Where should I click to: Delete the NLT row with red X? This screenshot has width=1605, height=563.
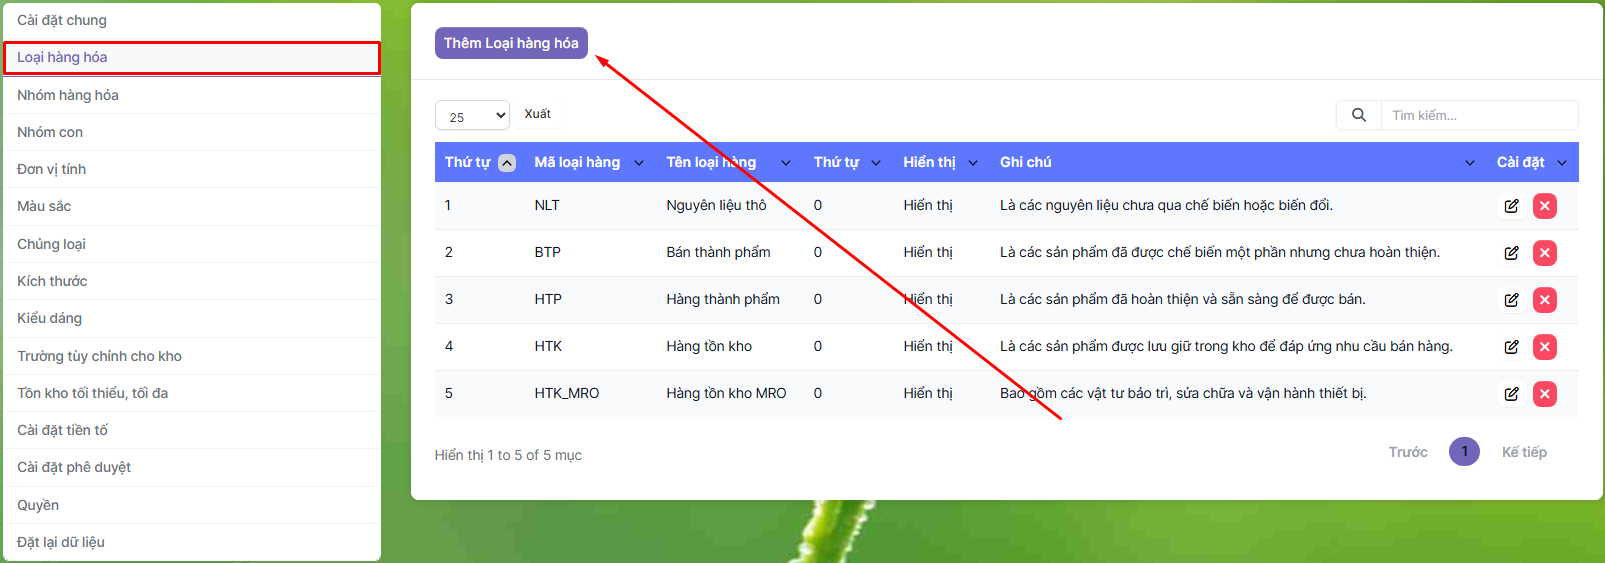click(1544, 206)
